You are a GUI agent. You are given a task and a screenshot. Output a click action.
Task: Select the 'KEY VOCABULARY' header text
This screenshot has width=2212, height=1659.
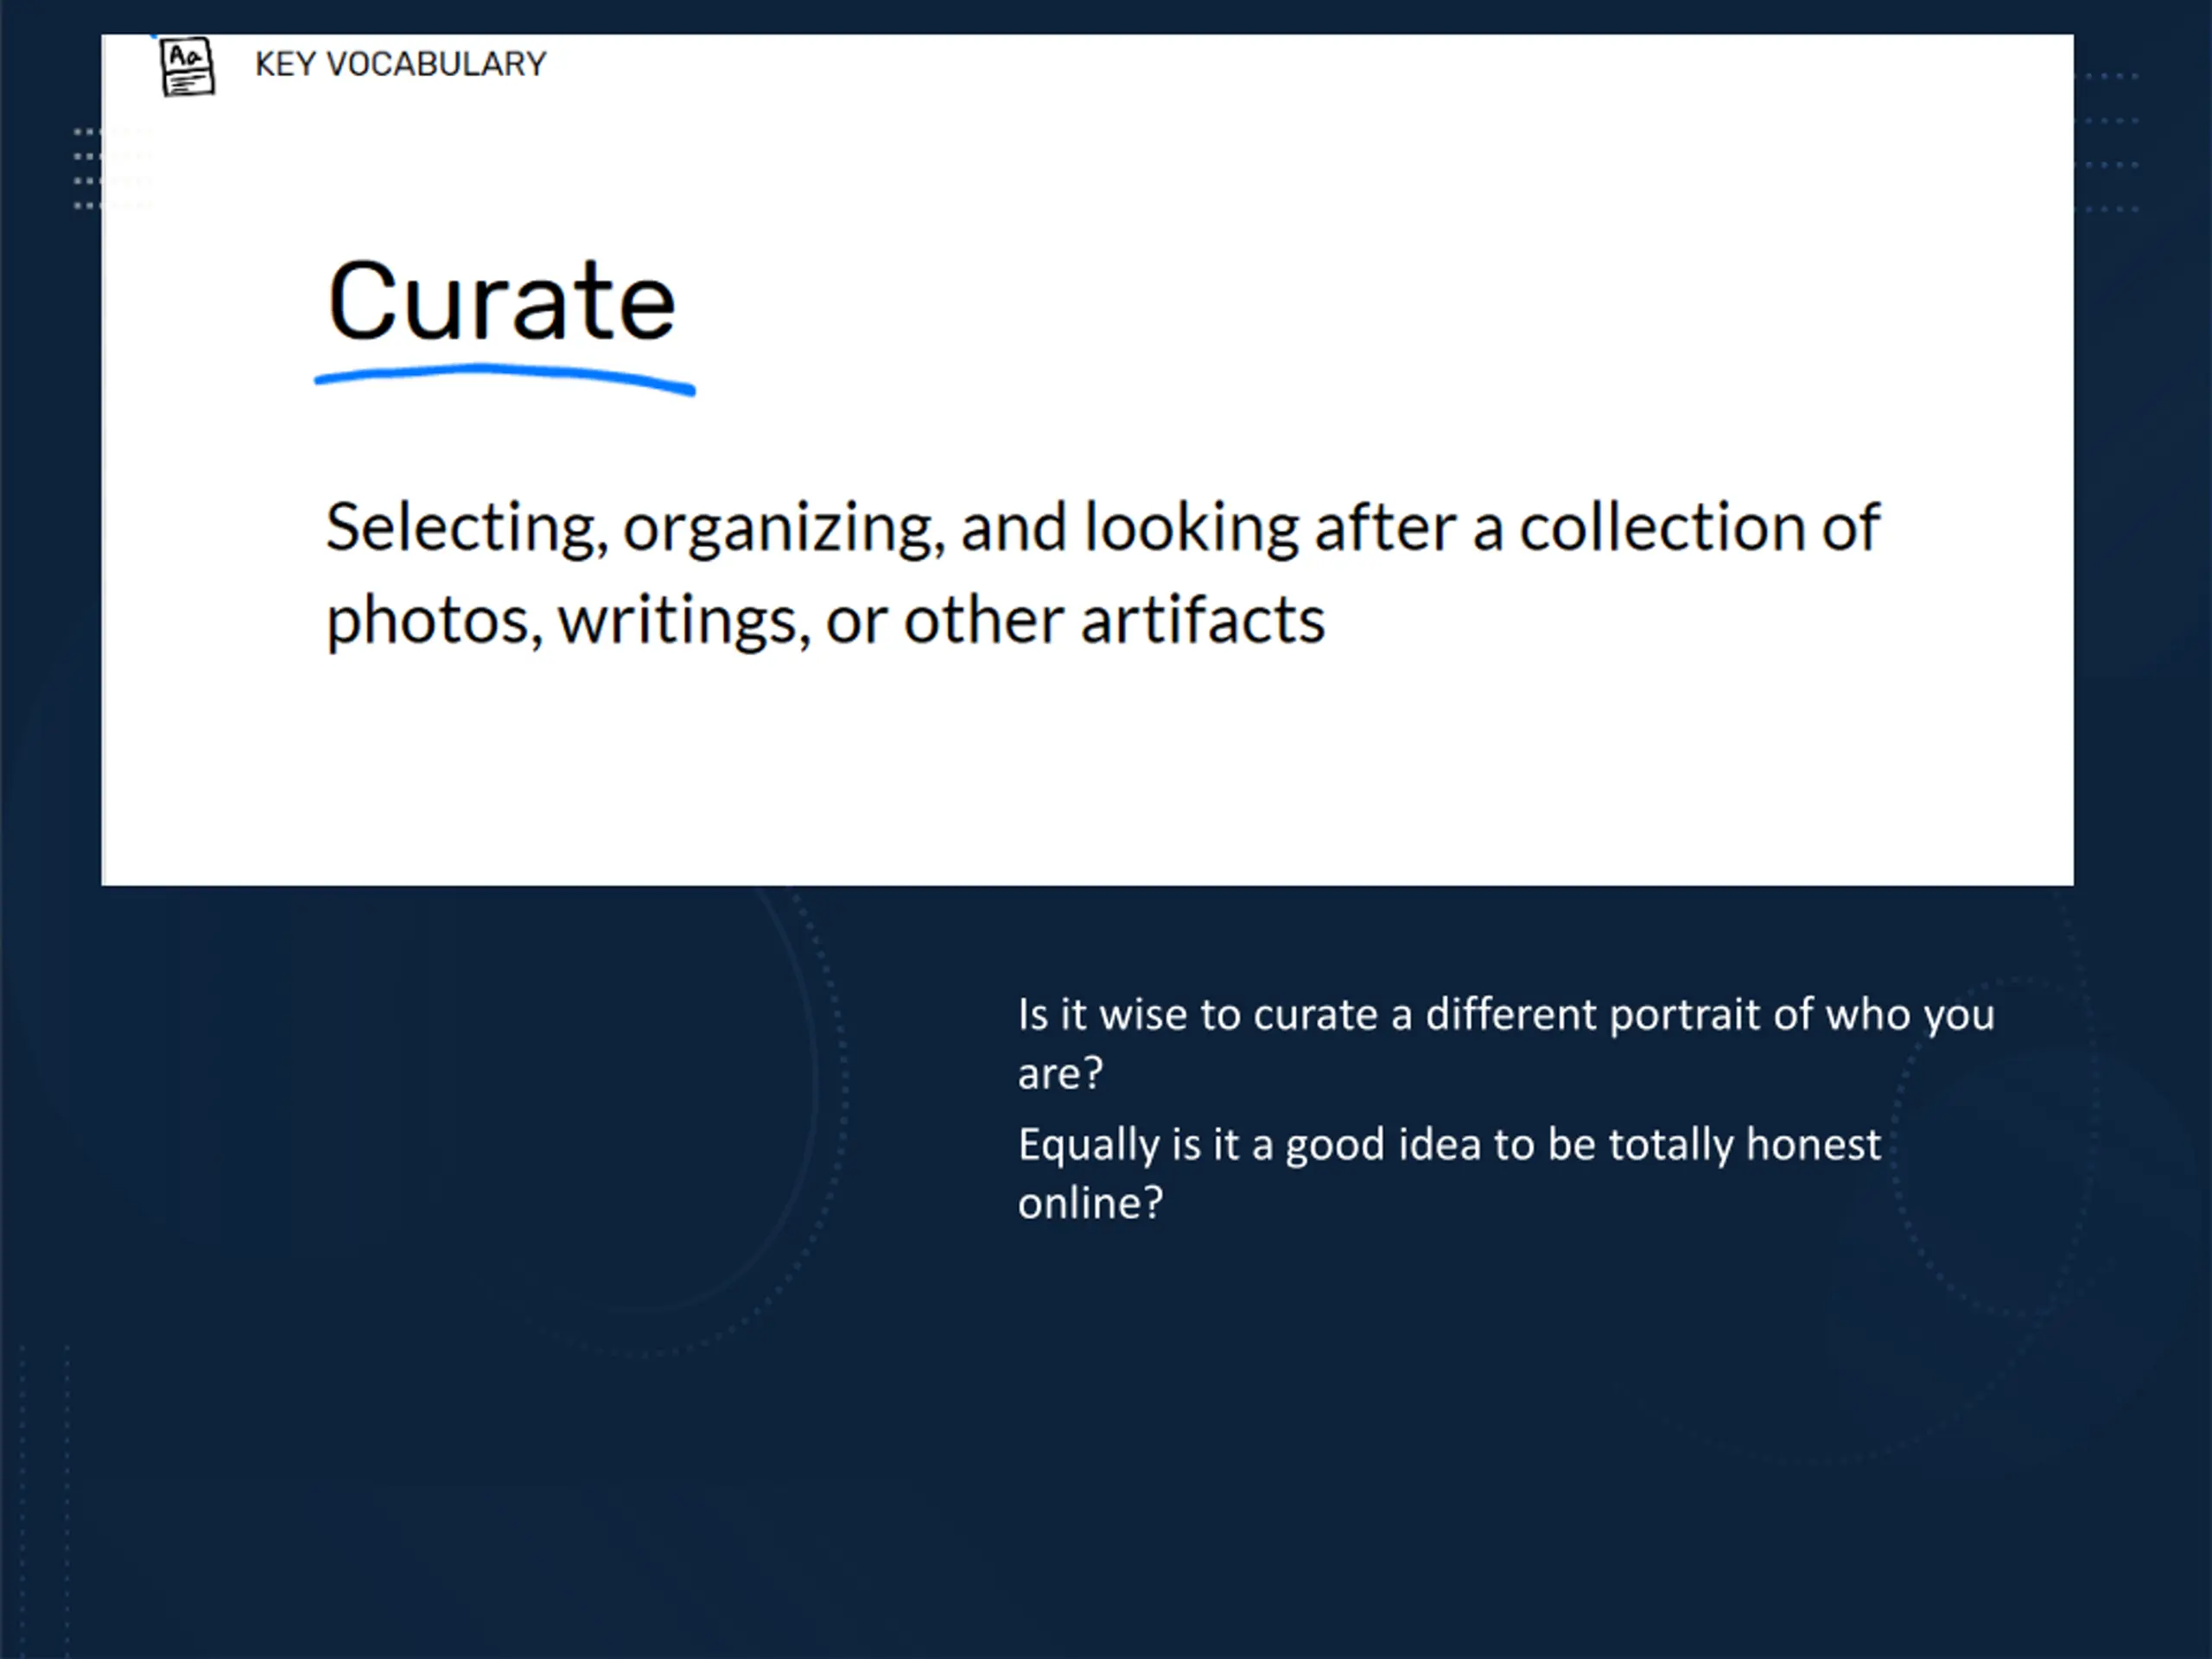[400, 64]
